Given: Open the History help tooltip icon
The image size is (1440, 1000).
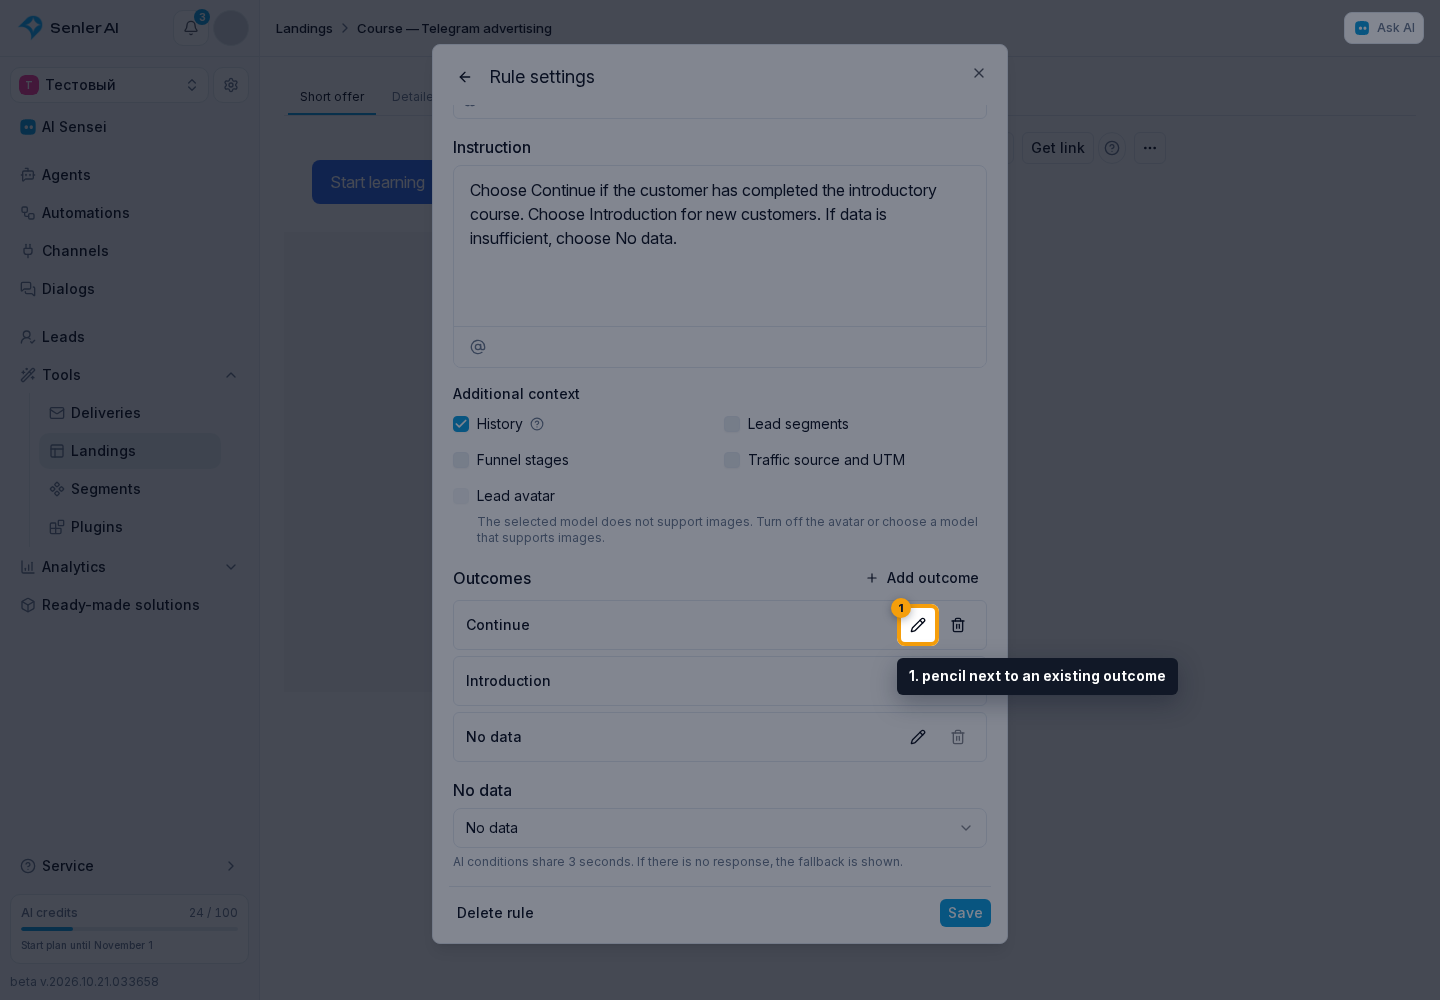Looking at the screenshot, I should pos(537,424).
